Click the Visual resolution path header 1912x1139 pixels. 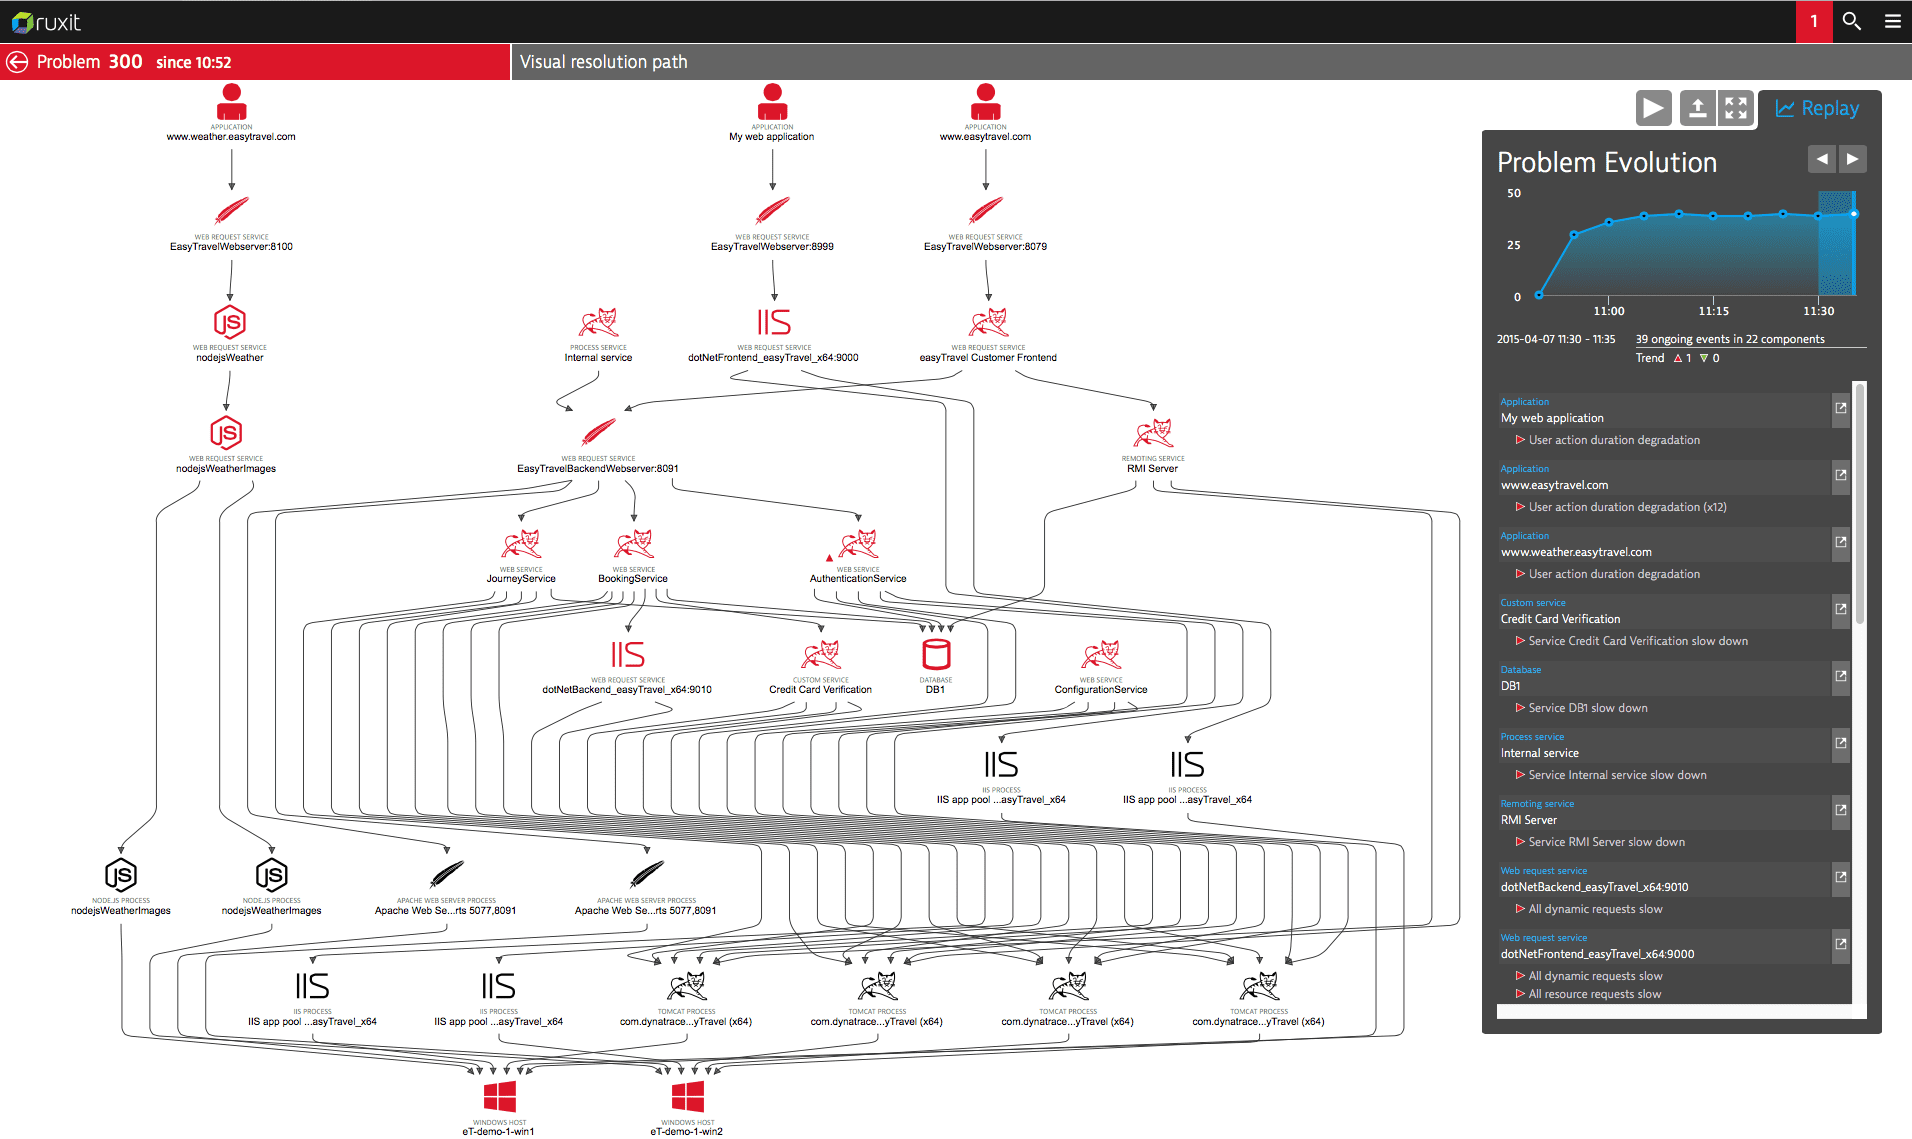tap(603, 62)
